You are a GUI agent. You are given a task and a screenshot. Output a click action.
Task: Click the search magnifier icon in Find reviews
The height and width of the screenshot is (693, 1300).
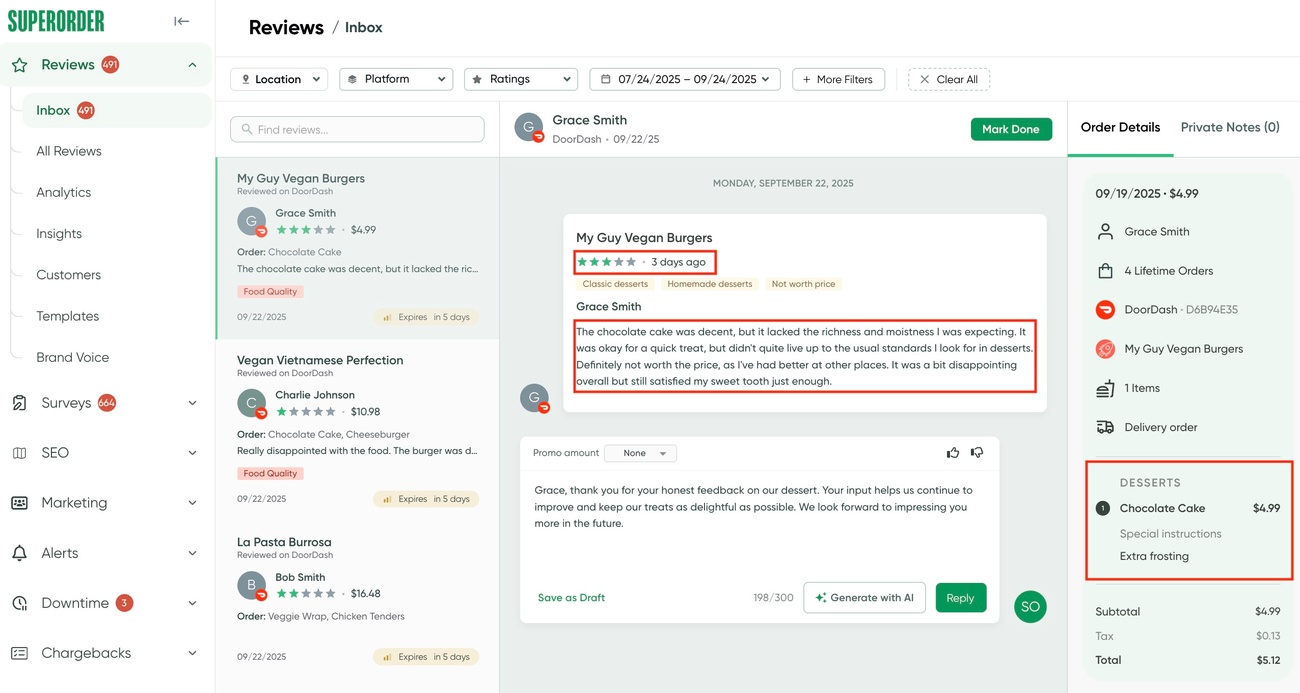click(x=247, y=129)
